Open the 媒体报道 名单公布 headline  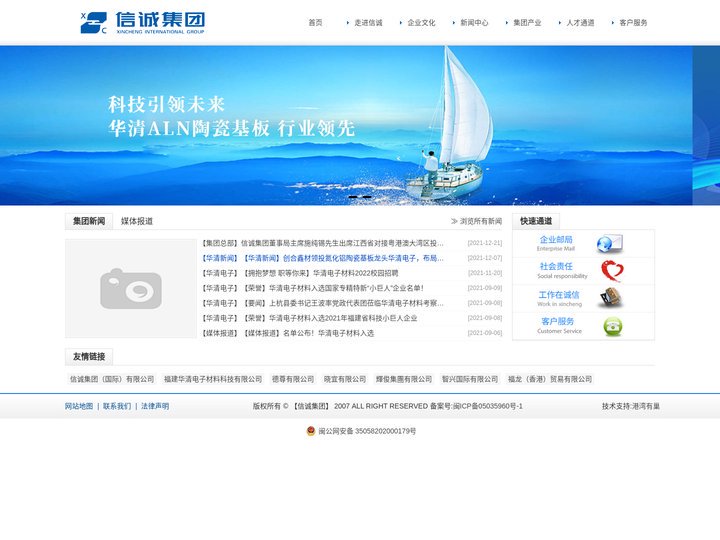288,333
